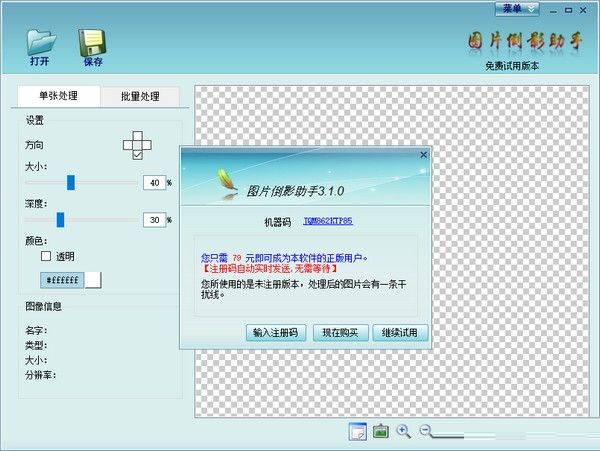Check the top direction box

tap(138, 136)
